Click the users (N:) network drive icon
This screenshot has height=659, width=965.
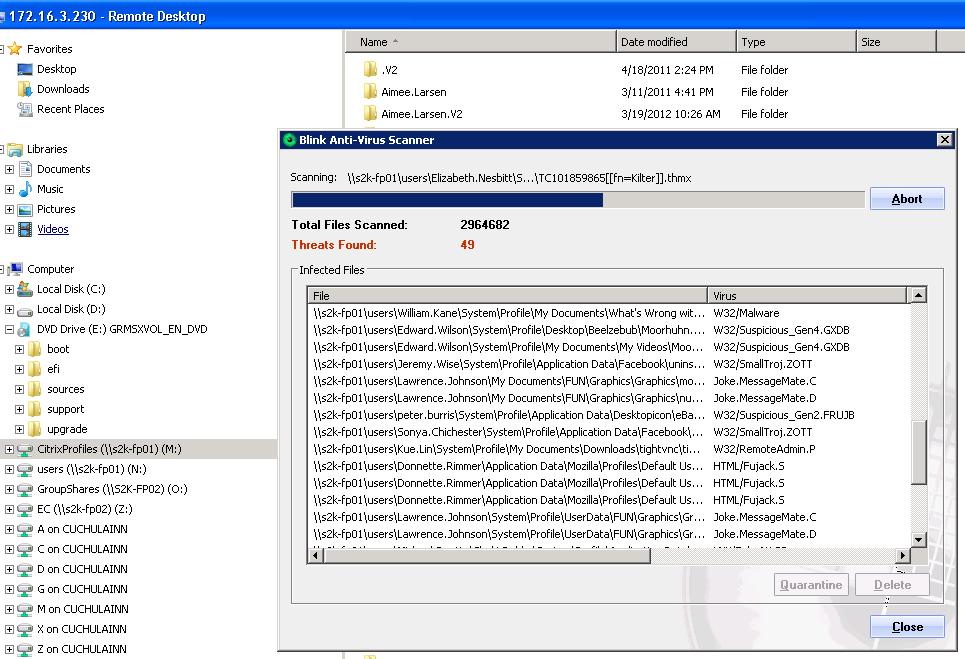point(25,469)
